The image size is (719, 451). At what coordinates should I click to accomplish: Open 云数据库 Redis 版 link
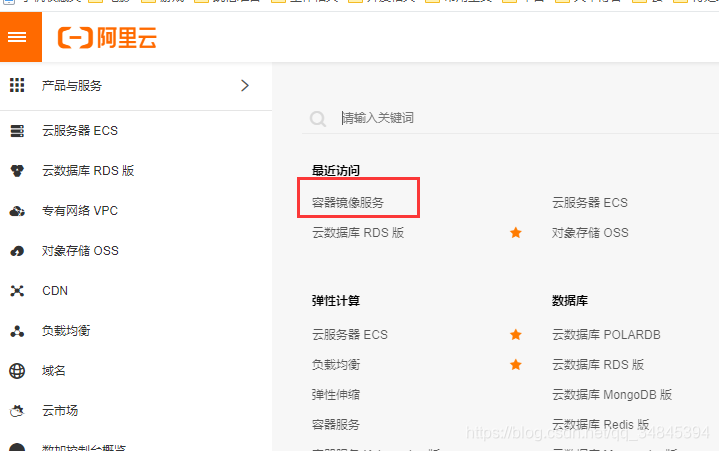pyautogui.click(x=601, y=424)
